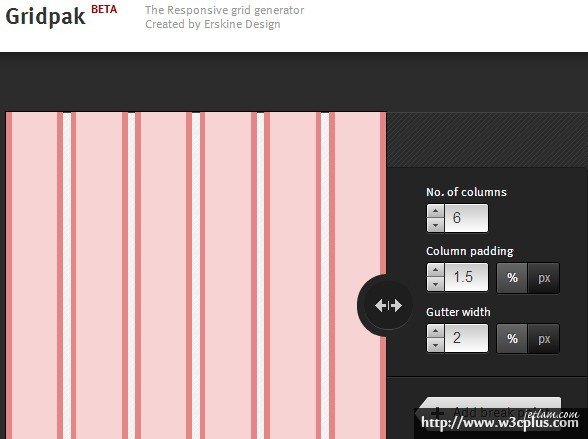Set column padding unit to px

point(544,278)
